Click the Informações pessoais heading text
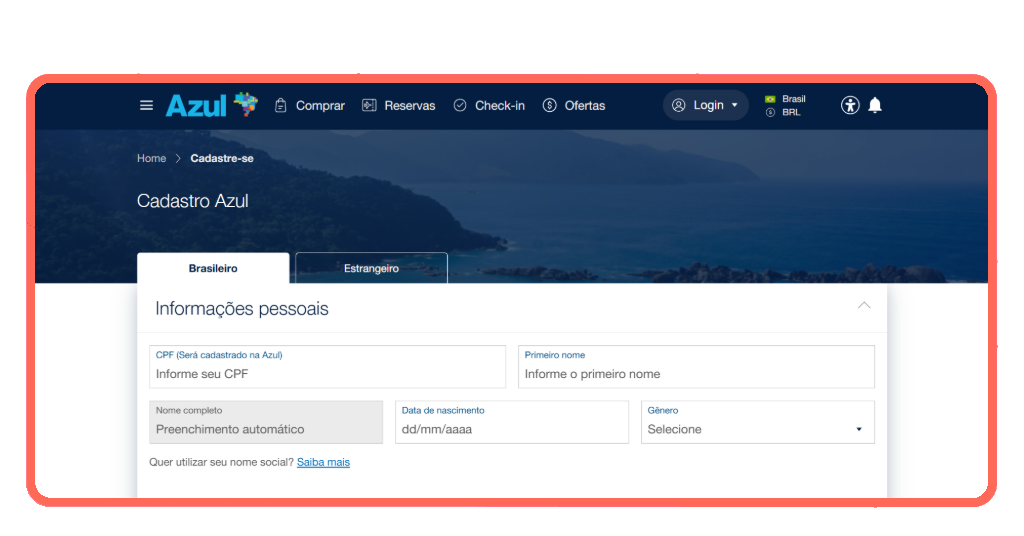Screen dimensions: 1024x536 pos(242,309)
